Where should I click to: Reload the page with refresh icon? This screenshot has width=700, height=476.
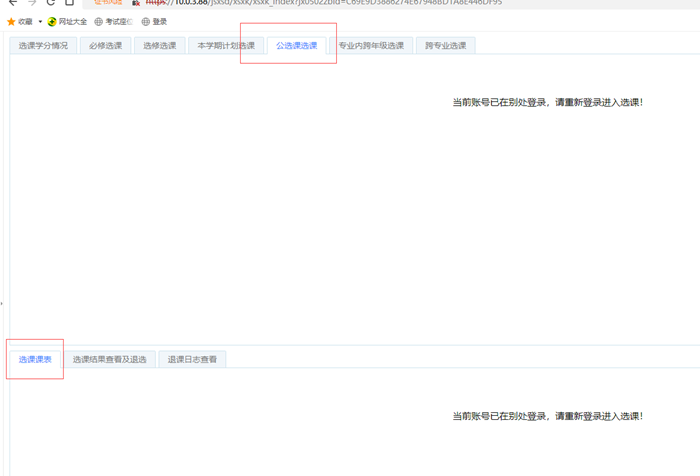coord(51,3)
